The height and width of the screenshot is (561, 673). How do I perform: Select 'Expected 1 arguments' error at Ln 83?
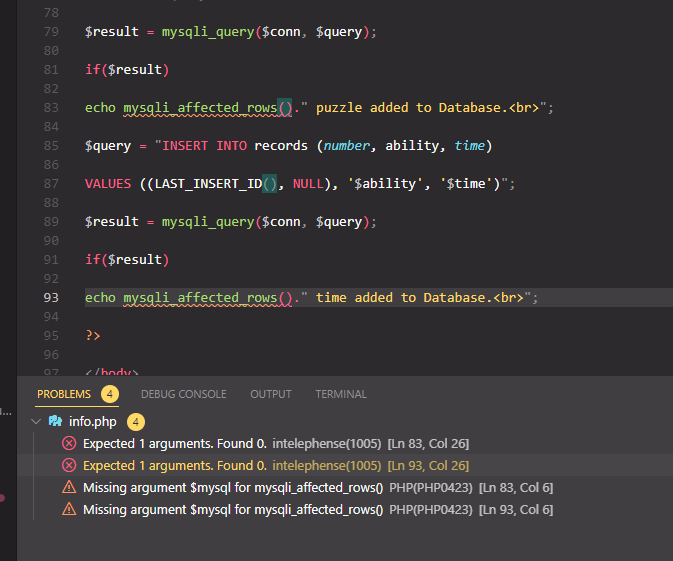[175, 443]
